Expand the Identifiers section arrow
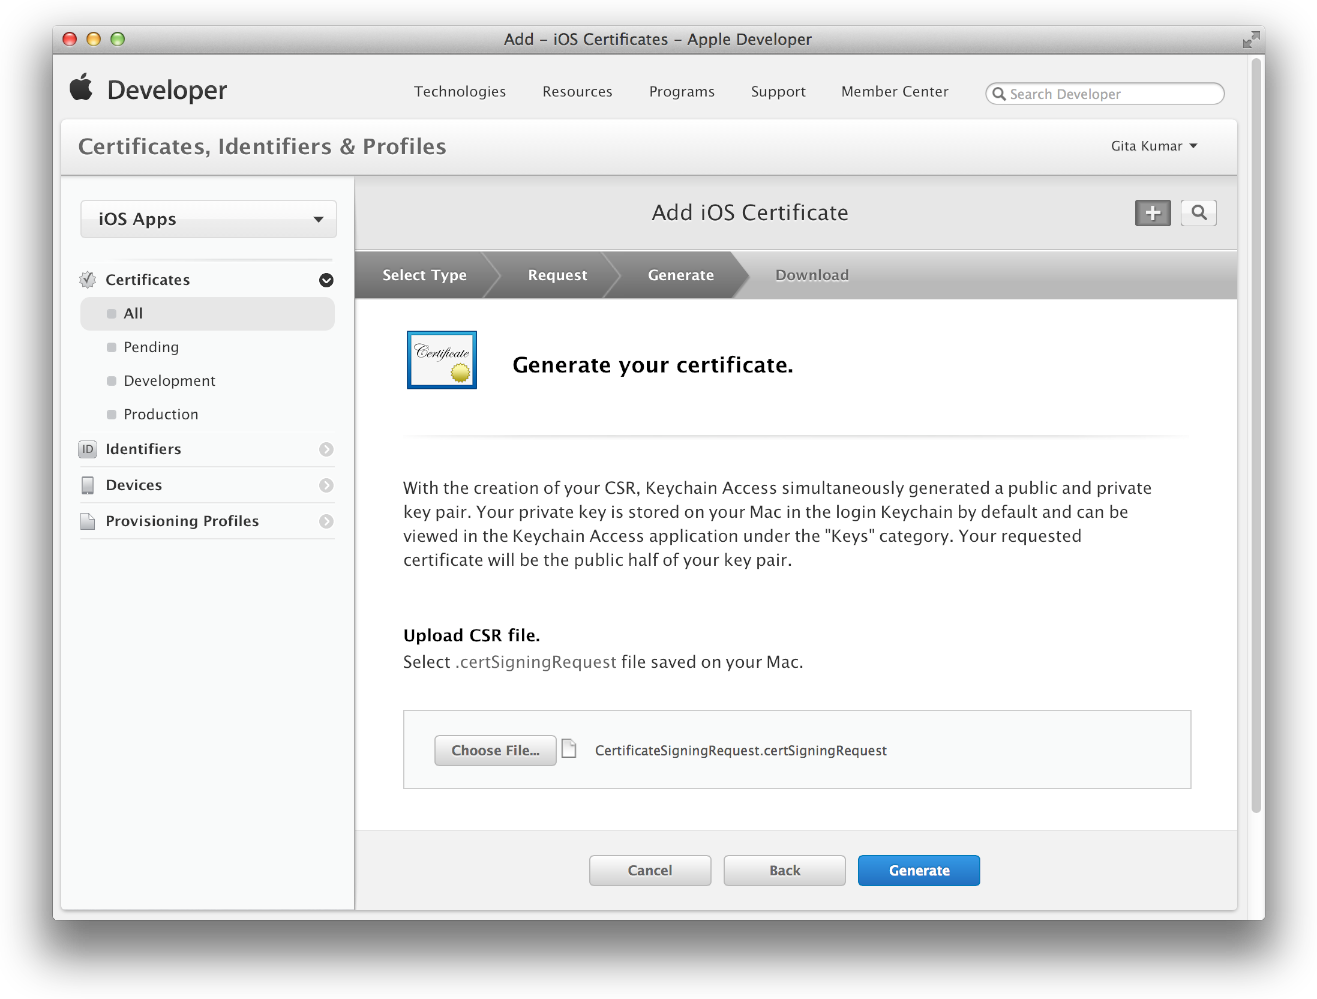Image resolution: width=1317 pixels, height=999 pixels. coord(326,449)
